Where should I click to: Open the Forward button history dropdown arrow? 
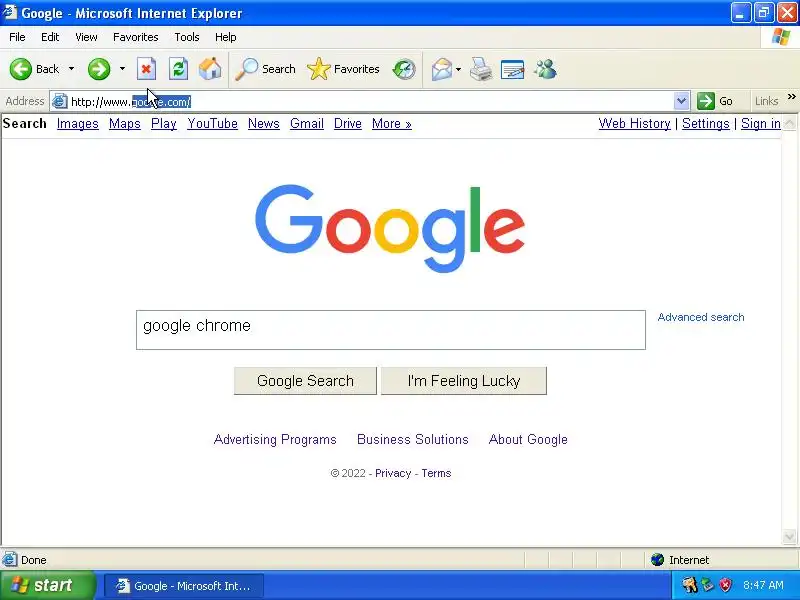(x=122, y=69)
